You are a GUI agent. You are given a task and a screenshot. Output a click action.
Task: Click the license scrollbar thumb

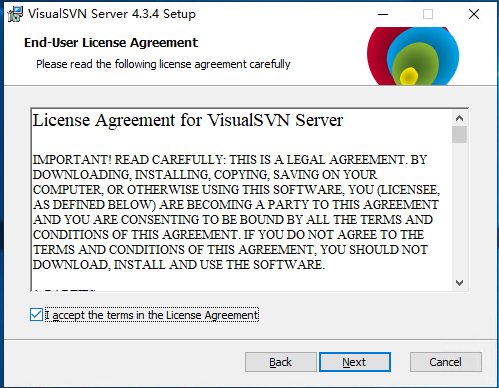[x=460, y=135]
